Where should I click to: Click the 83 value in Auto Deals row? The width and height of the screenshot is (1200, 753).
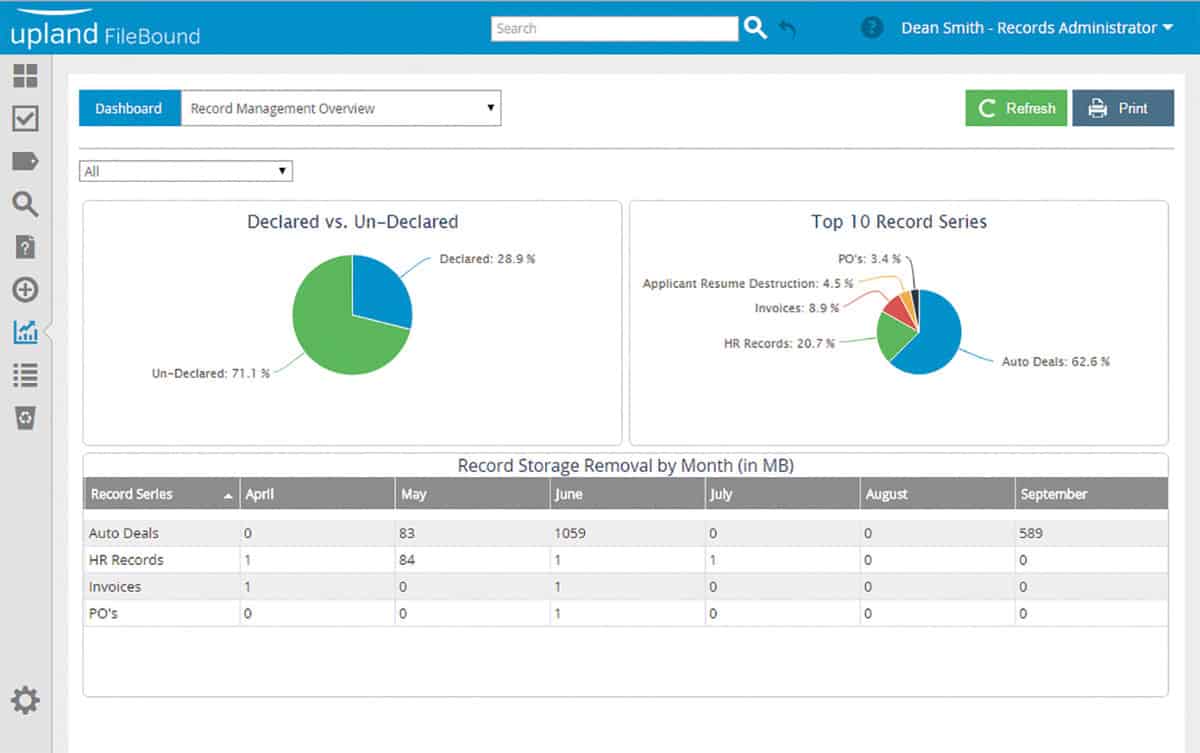407,533
